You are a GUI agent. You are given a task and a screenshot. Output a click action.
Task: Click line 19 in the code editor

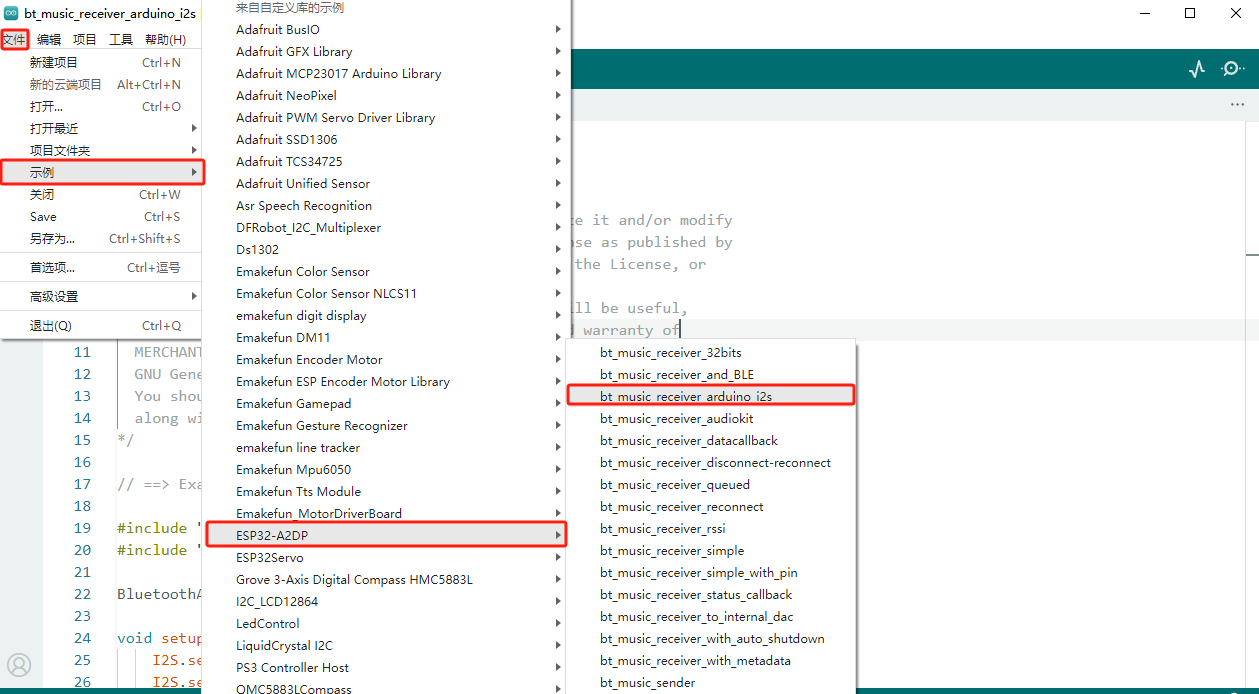click(82, 528)
